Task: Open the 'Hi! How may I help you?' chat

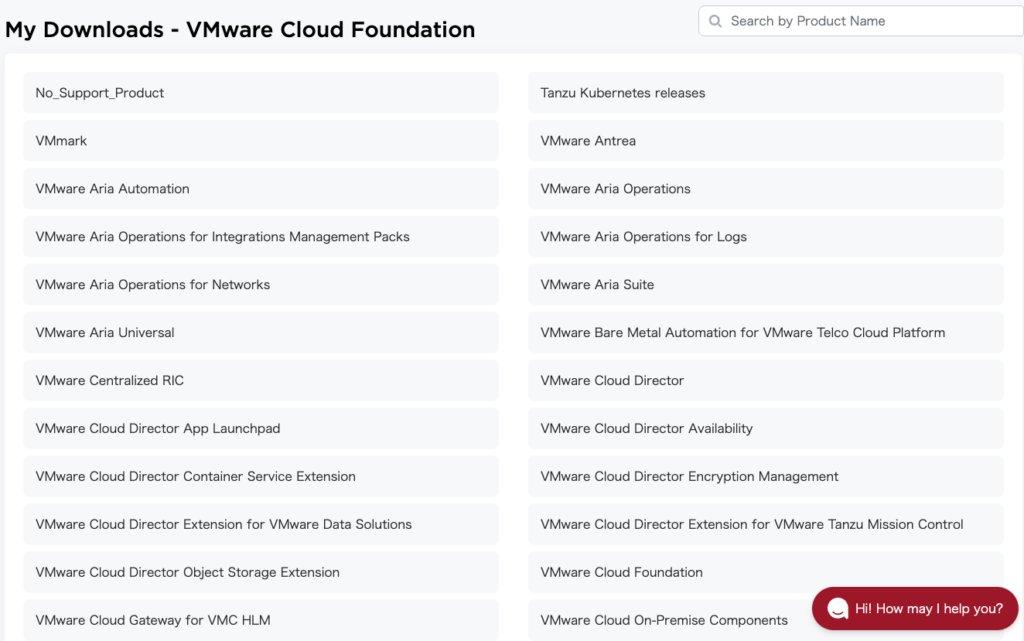Action: pos(928,609)
